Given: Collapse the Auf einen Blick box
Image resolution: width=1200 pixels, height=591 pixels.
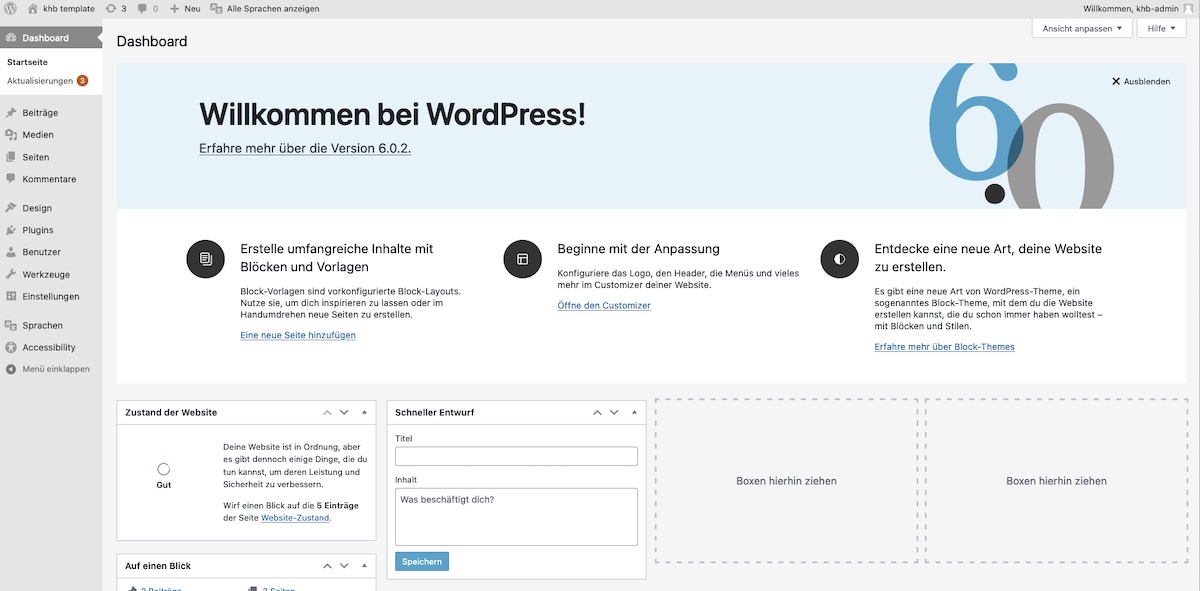Looking at the screenshot, I should [x=362, y=566].
